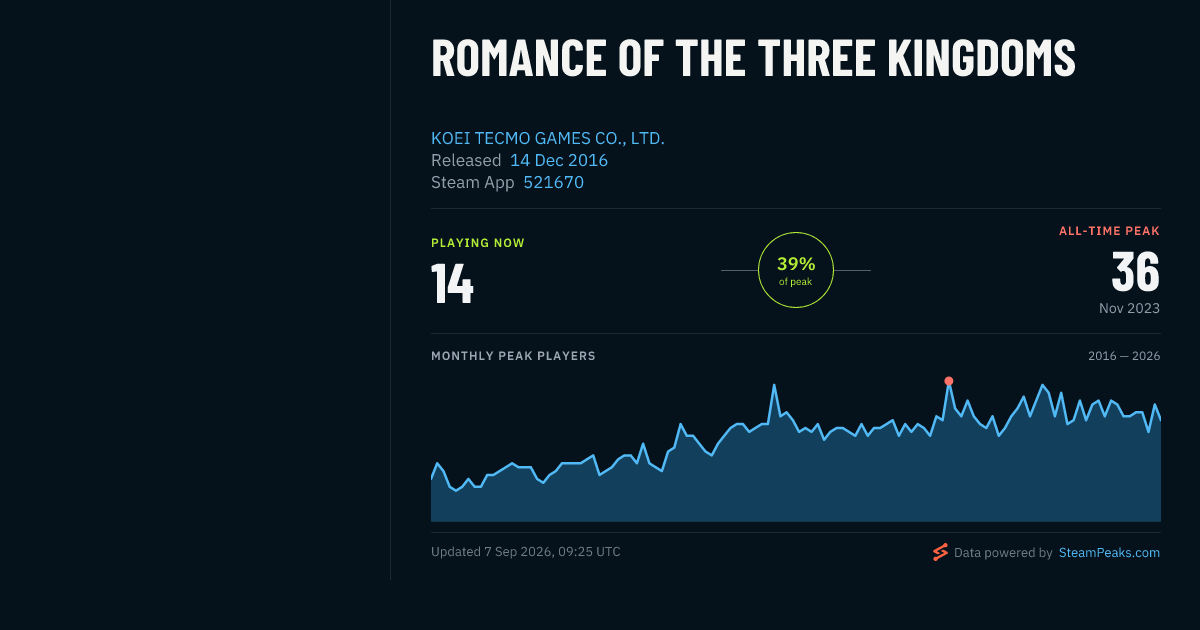Click the 39% of peak circle

click(x=796, y=270)
